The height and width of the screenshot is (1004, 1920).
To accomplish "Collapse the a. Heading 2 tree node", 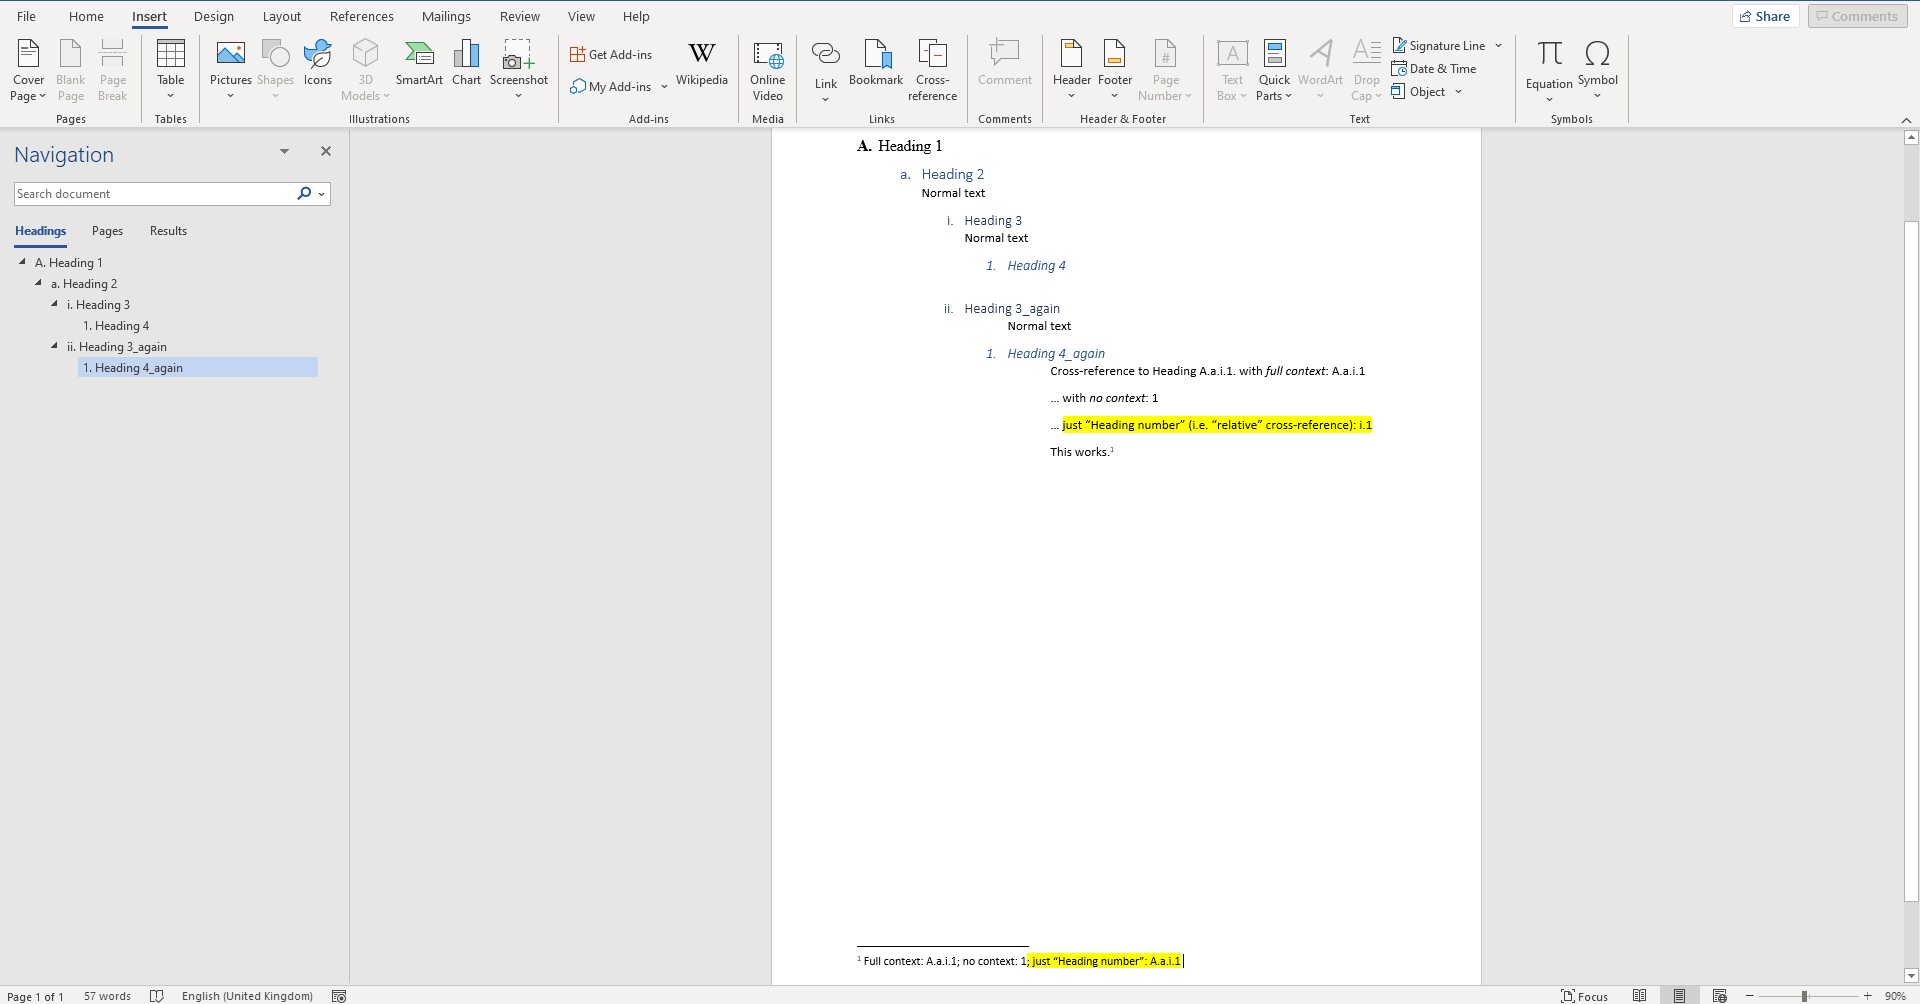I will coord(38,283).
